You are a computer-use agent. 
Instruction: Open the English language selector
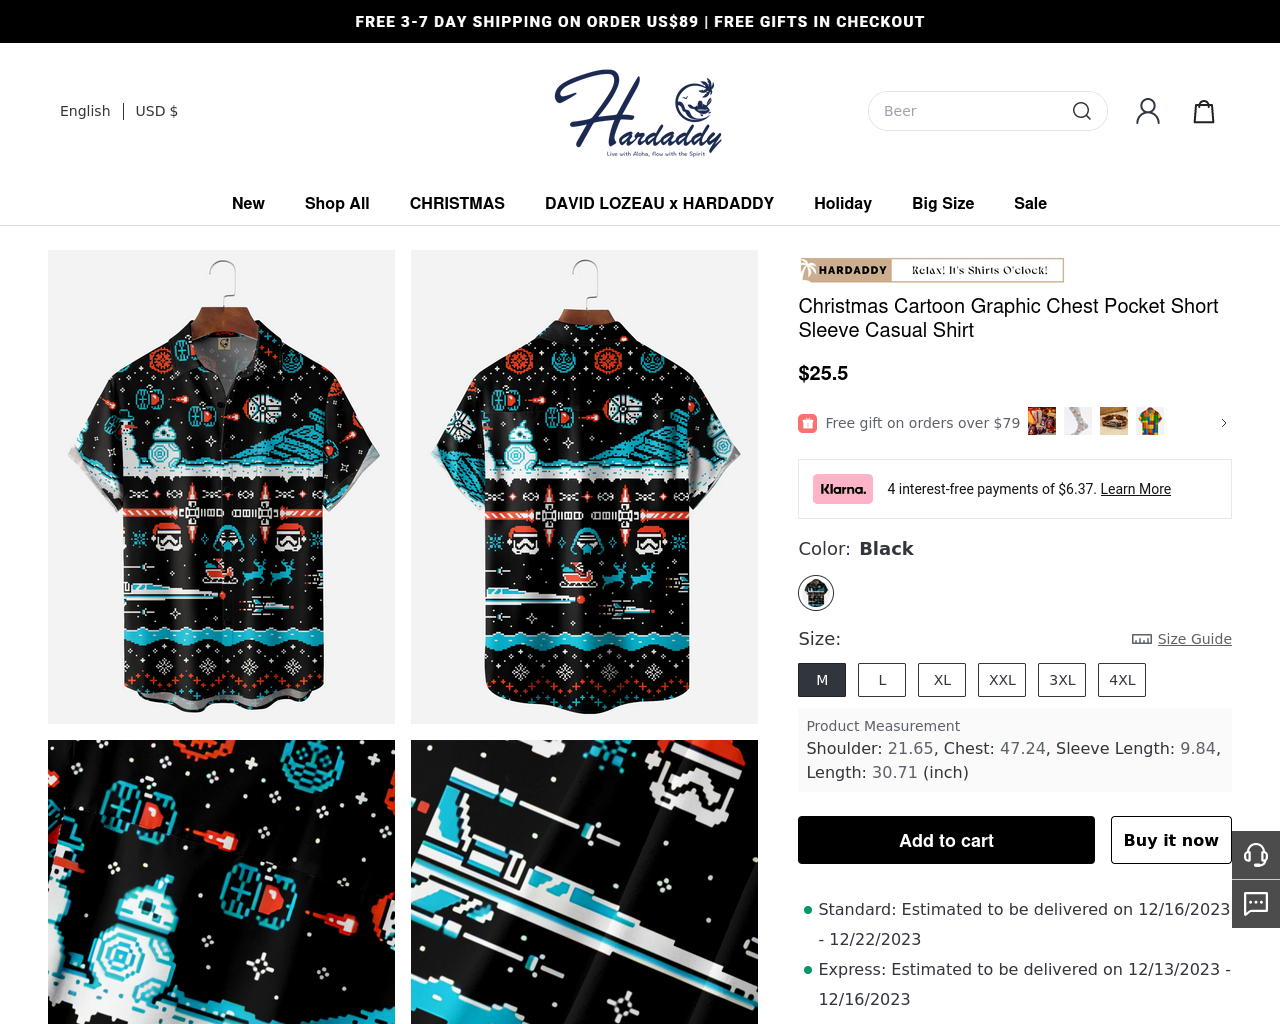tap(85, 111)
